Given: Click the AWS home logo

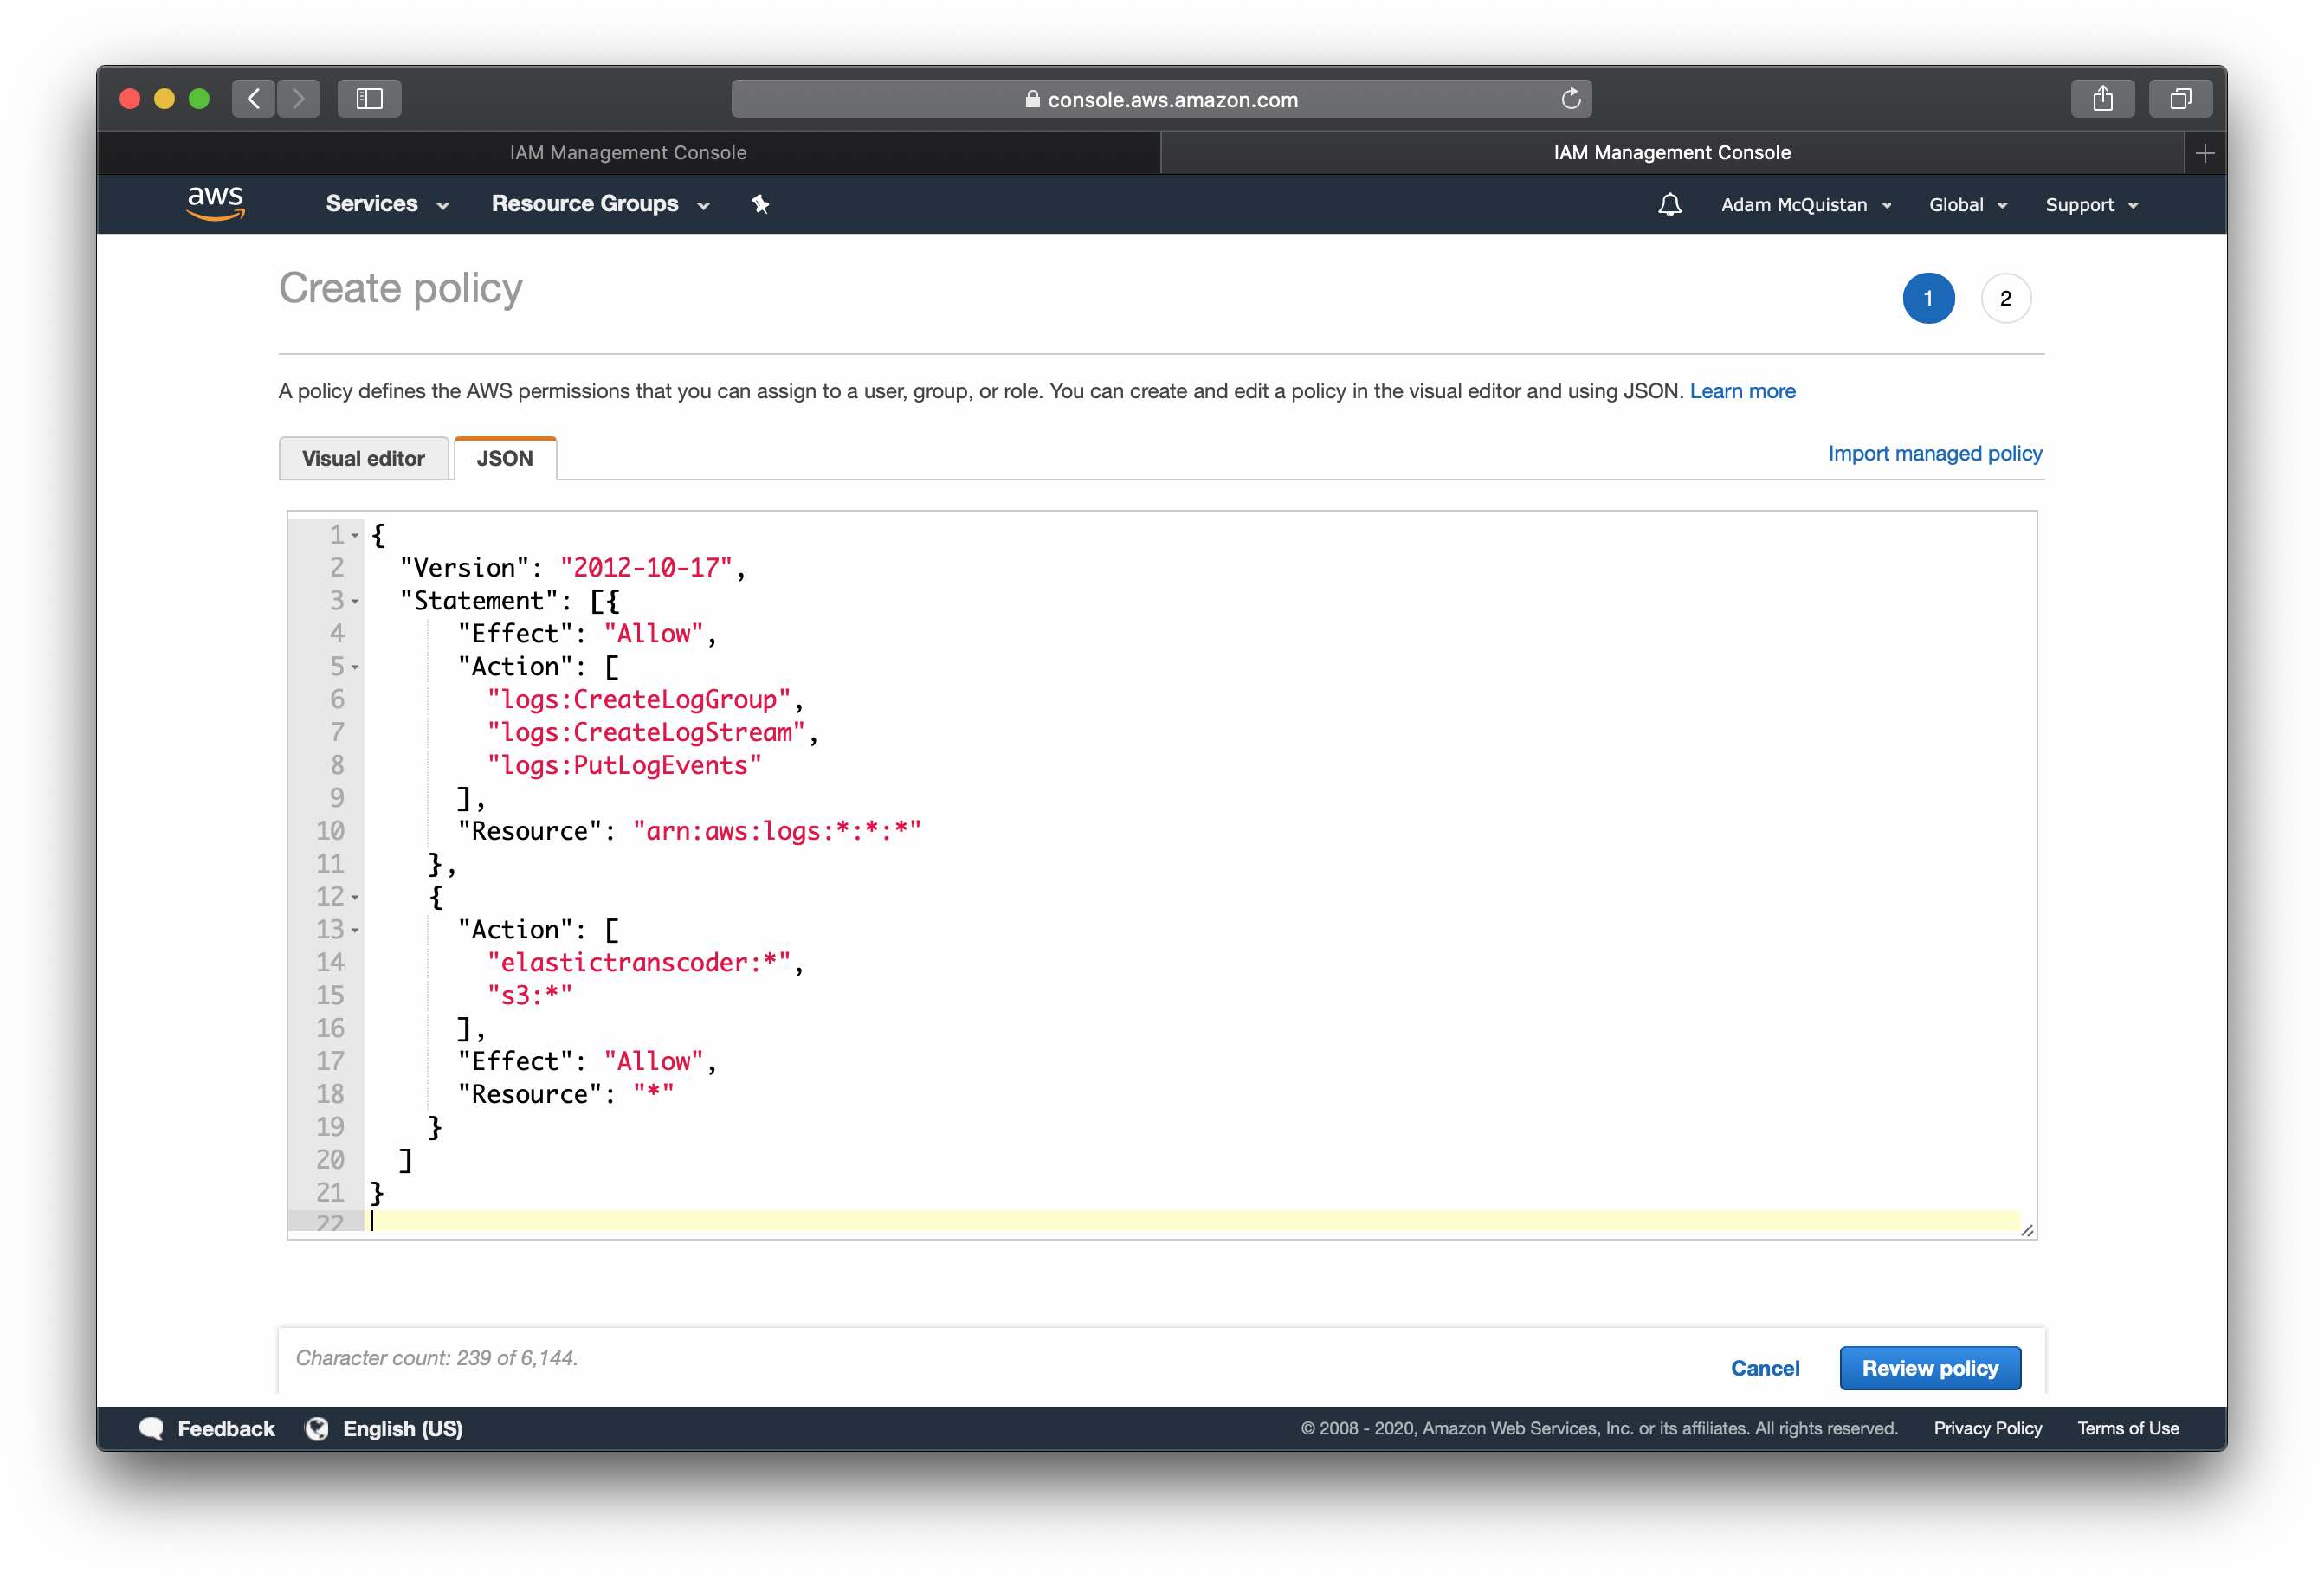Looking at the screenshot, I should (x=215, y=203).
